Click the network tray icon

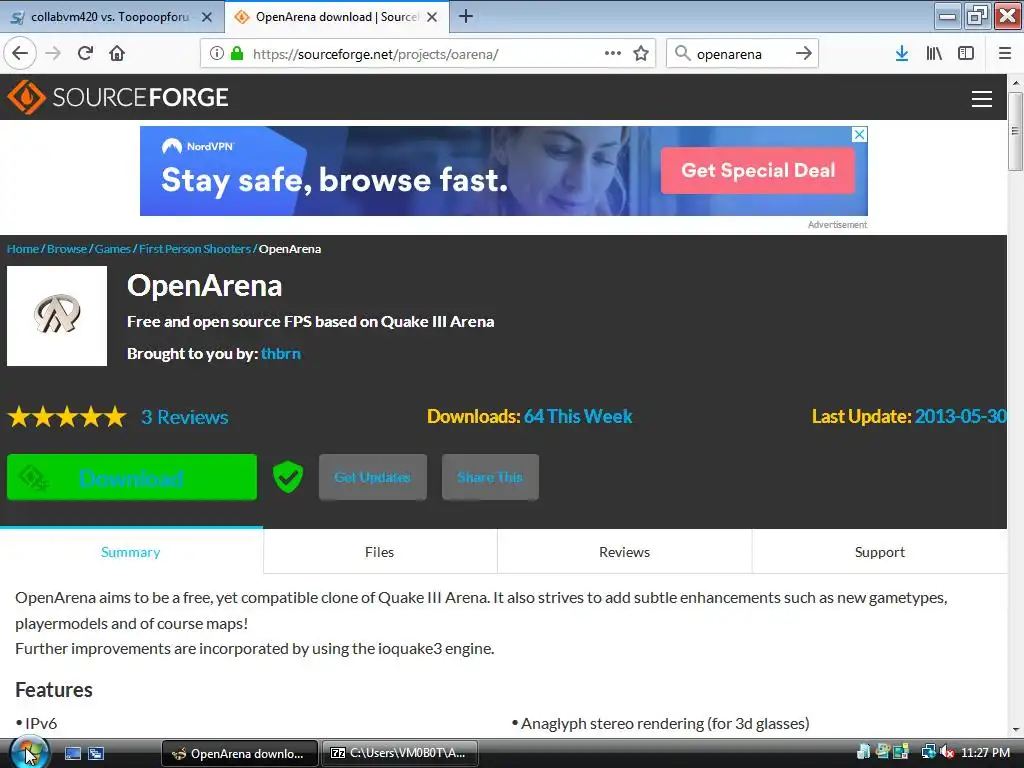click(x=928, y=752)
